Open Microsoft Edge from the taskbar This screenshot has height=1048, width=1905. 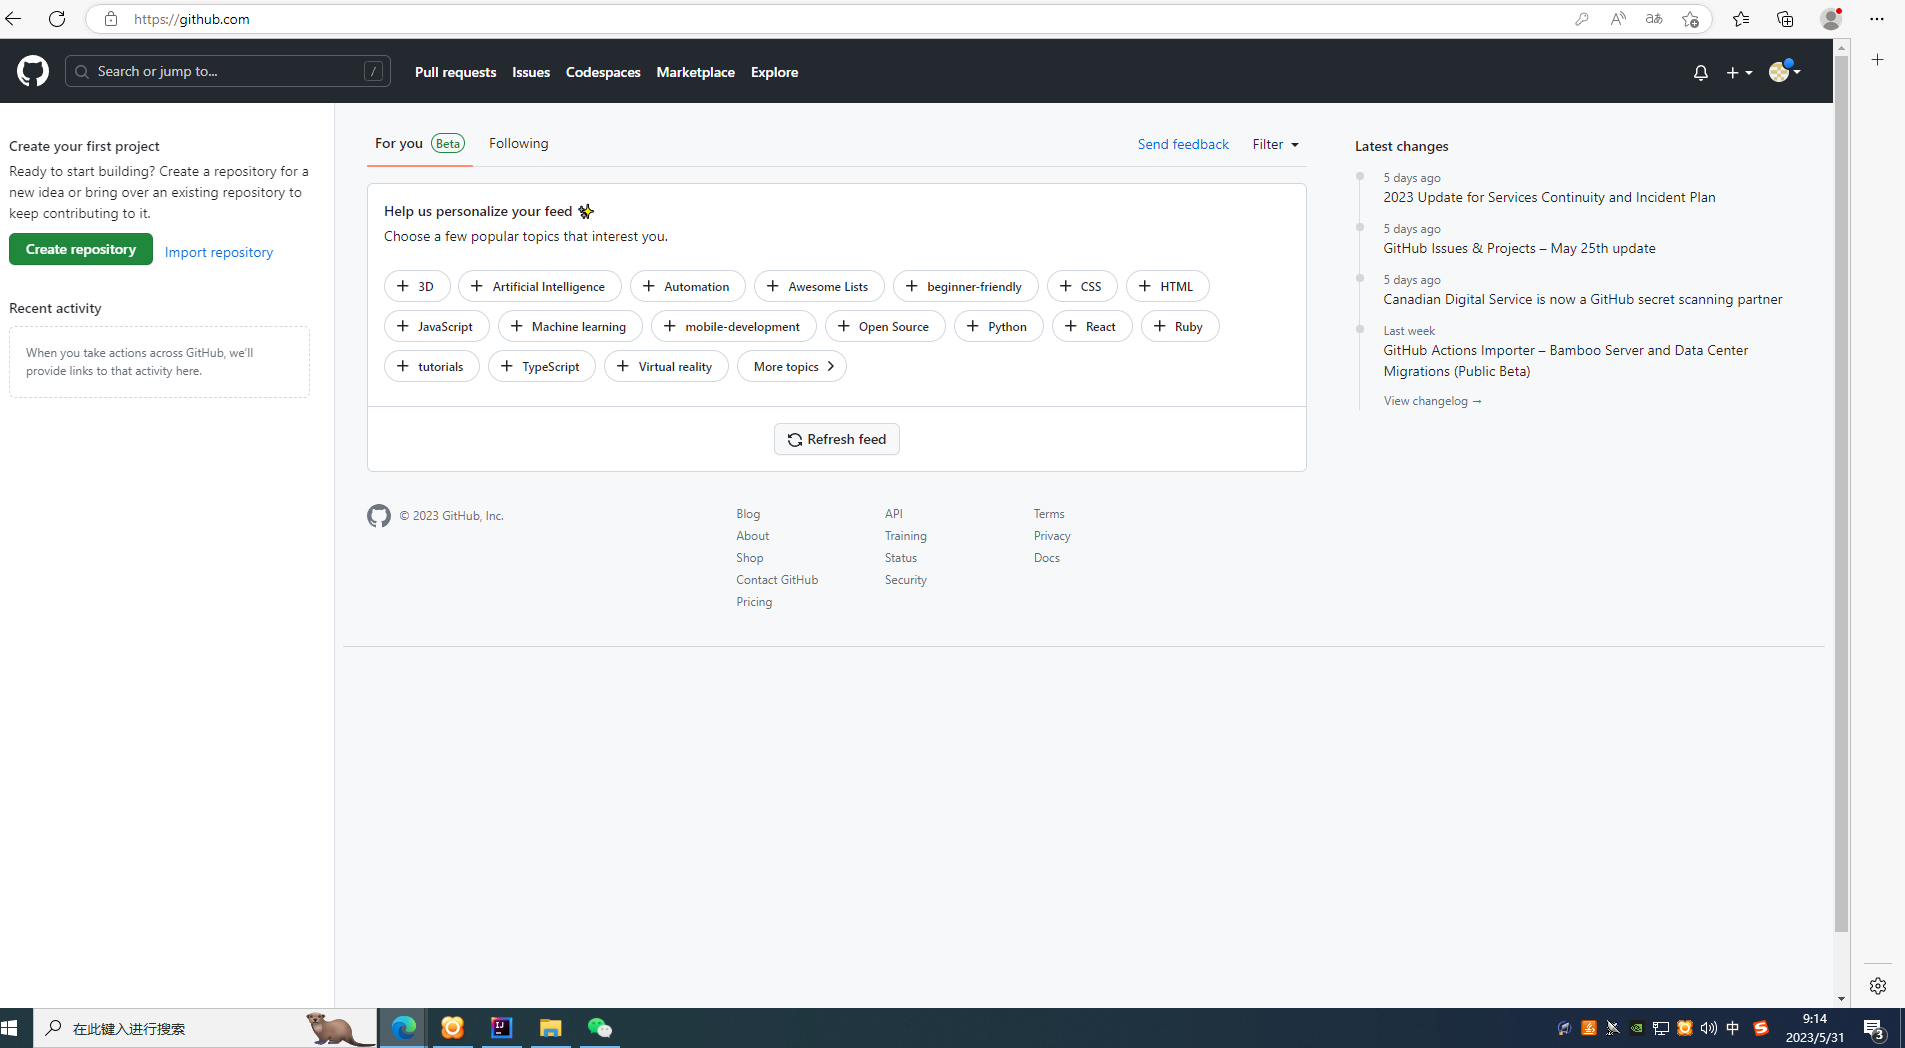coord(404,1028)
